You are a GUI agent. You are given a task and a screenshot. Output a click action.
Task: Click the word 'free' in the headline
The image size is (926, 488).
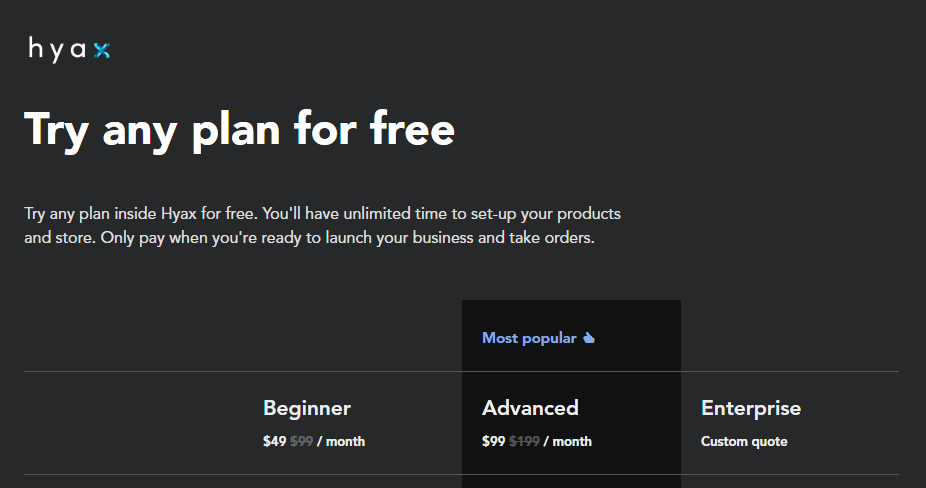tap(412, 128)
